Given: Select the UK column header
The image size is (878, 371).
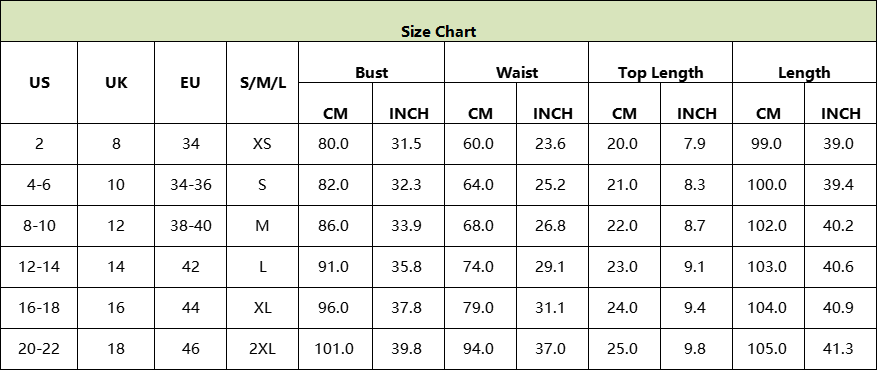Looking at the screenshot, I should pos(116,83).
